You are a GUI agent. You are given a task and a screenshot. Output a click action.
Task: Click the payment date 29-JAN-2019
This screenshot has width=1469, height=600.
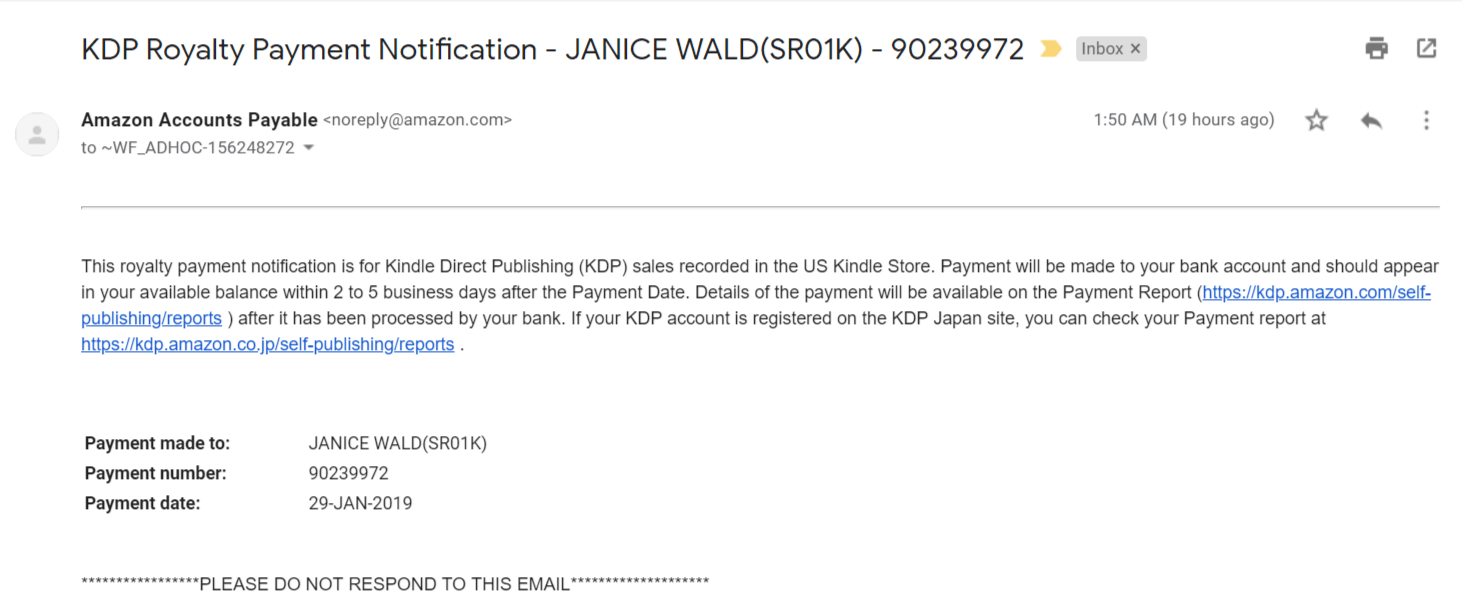click(x=360, y=503)
